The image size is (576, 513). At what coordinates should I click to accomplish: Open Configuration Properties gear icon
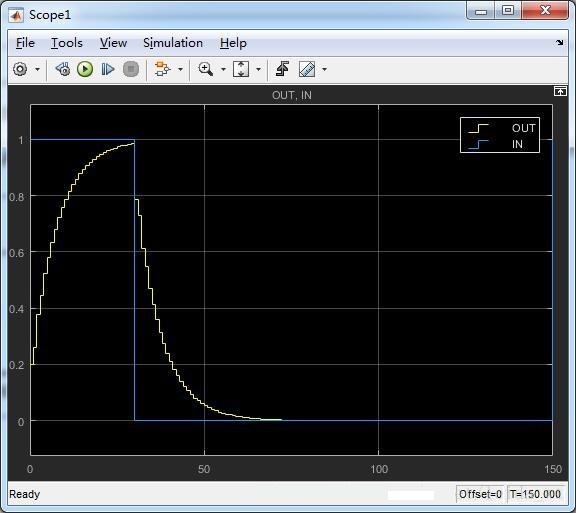pyautogui.click(x=20, y=69)
